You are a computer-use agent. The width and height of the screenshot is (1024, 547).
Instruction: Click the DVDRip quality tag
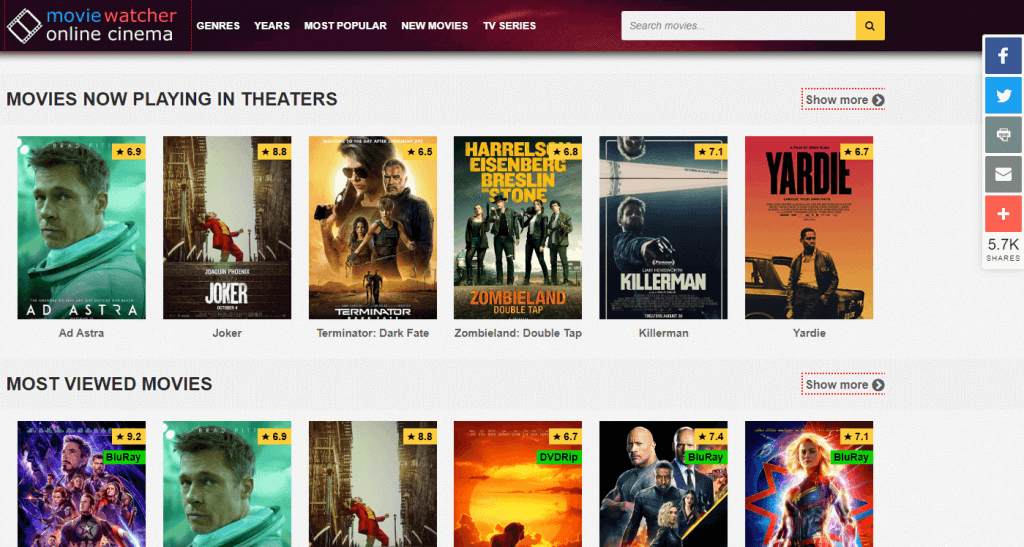558,457
